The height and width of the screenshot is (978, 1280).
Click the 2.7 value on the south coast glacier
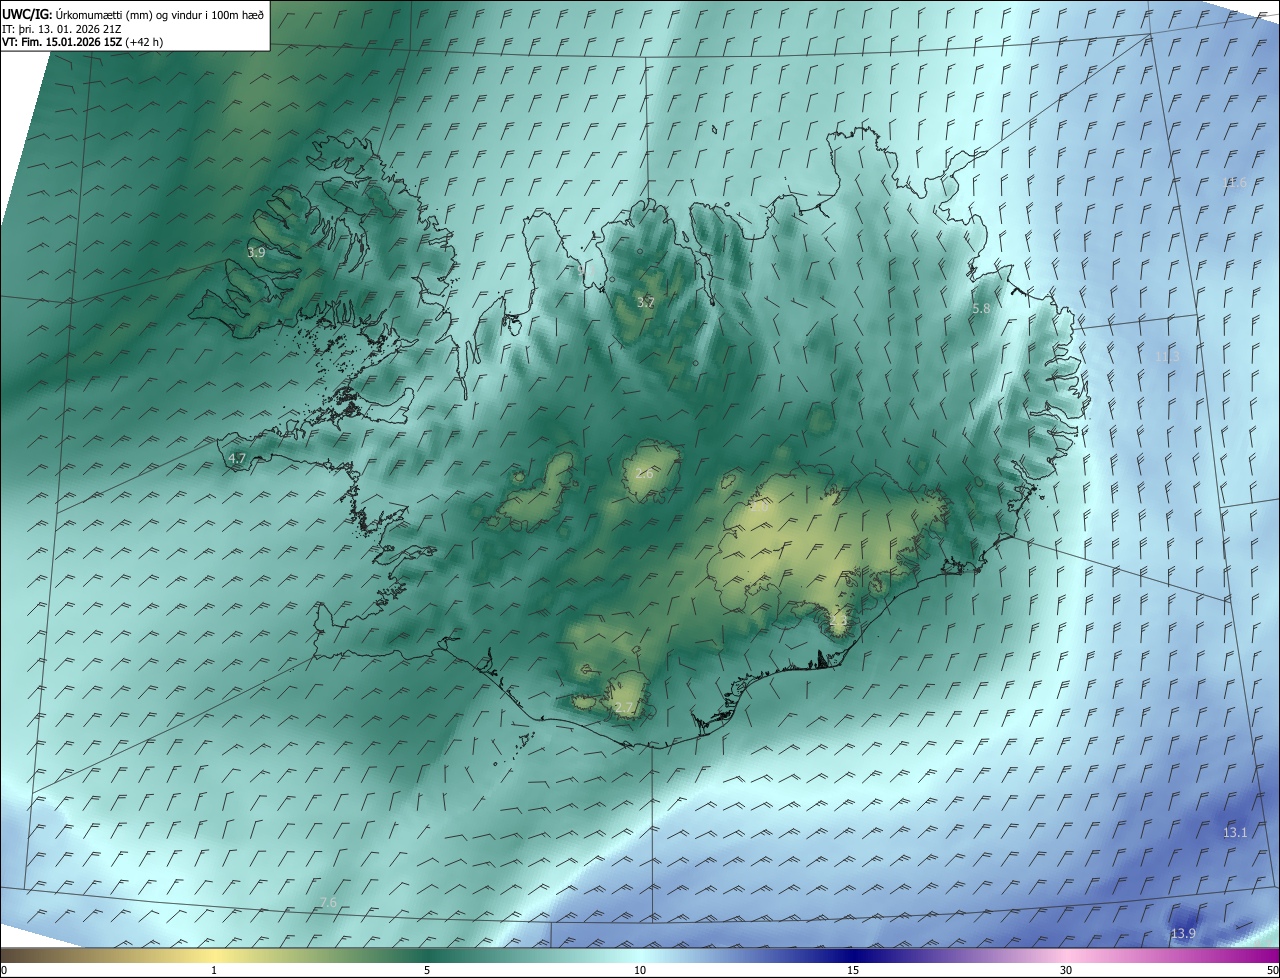[x=624, y=708]
